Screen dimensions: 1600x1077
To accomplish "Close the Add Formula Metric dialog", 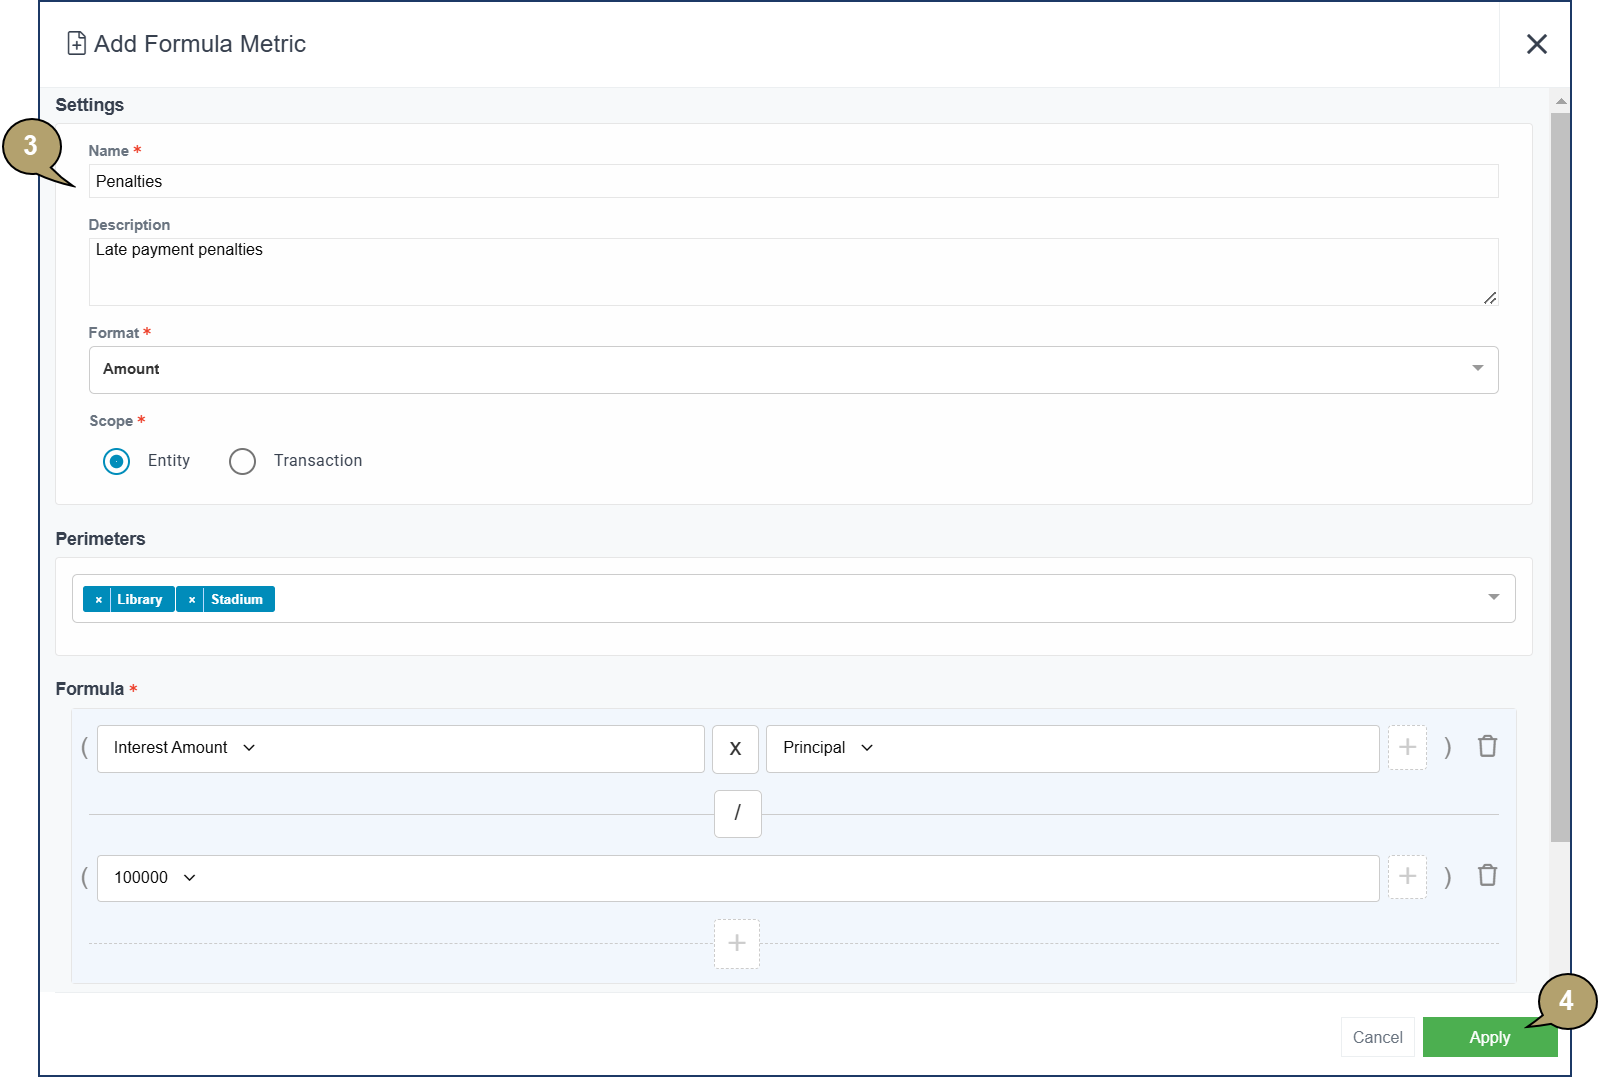I will click(1536, 44).
